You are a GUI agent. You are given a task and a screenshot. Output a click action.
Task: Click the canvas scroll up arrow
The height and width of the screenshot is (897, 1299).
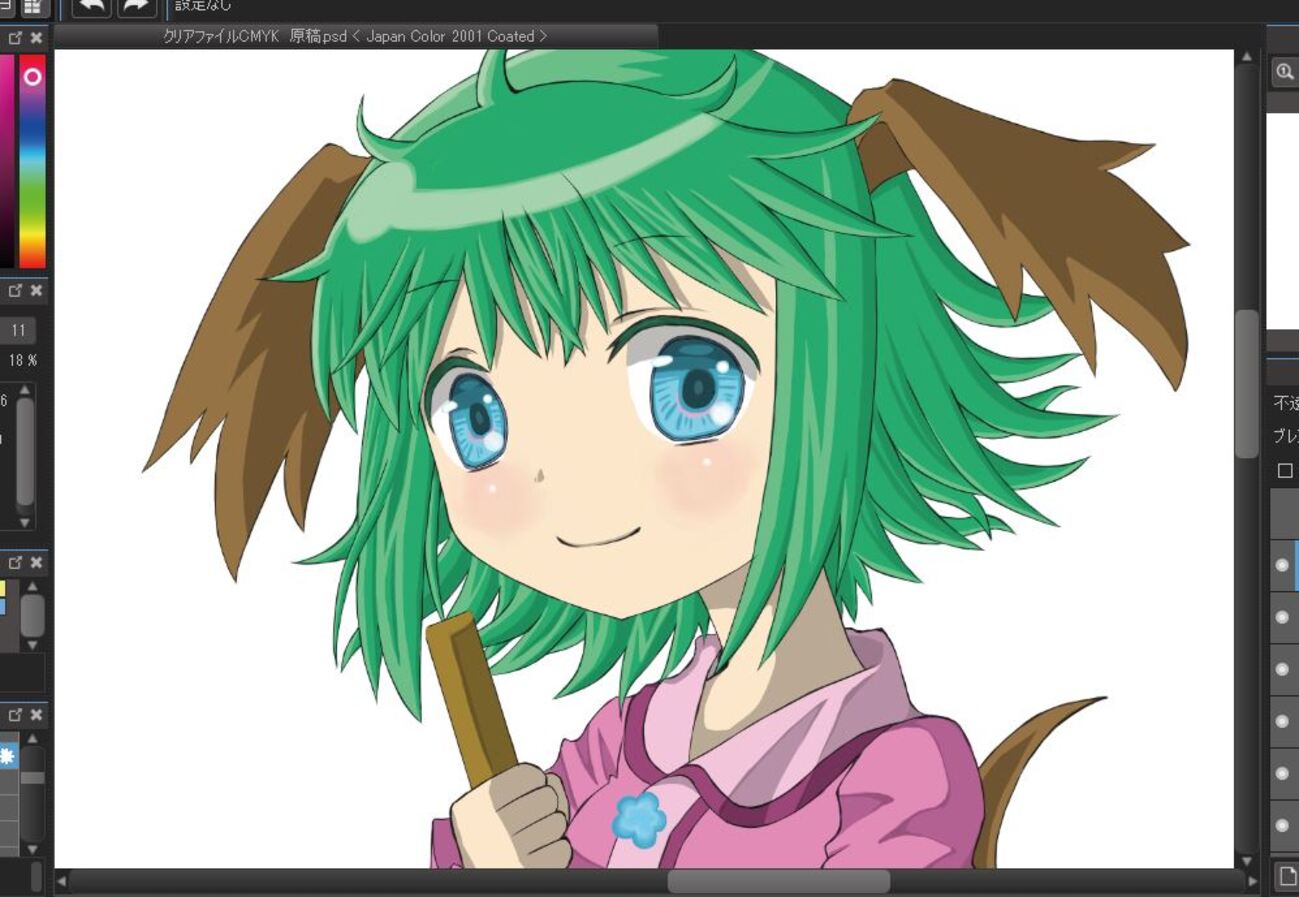tap(1246, 58)
